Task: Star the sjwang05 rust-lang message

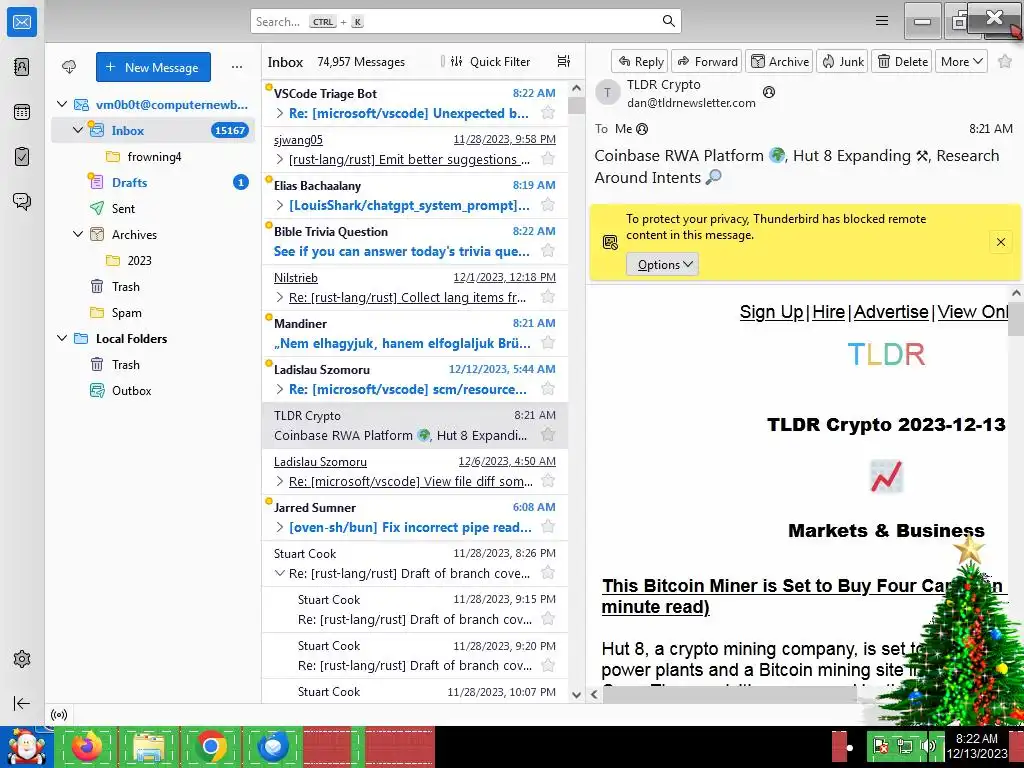Action: [548, 159]
